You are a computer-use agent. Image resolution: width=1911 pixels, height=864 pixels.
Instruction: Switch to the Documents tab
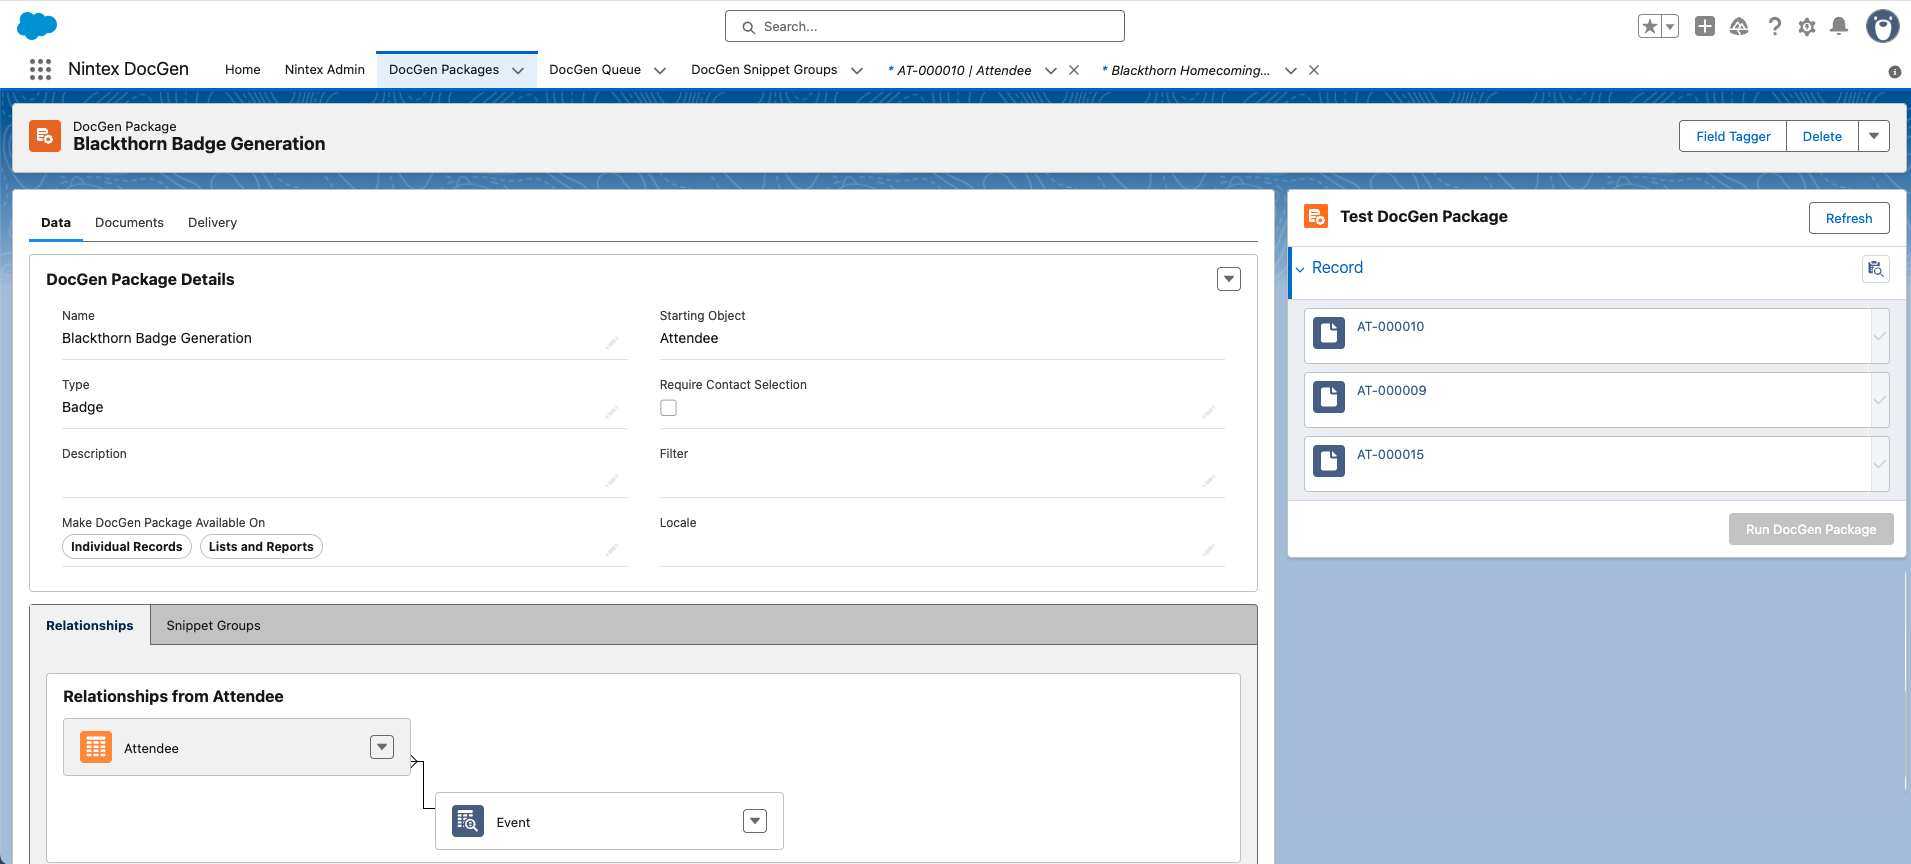click(x=129, y=222)
